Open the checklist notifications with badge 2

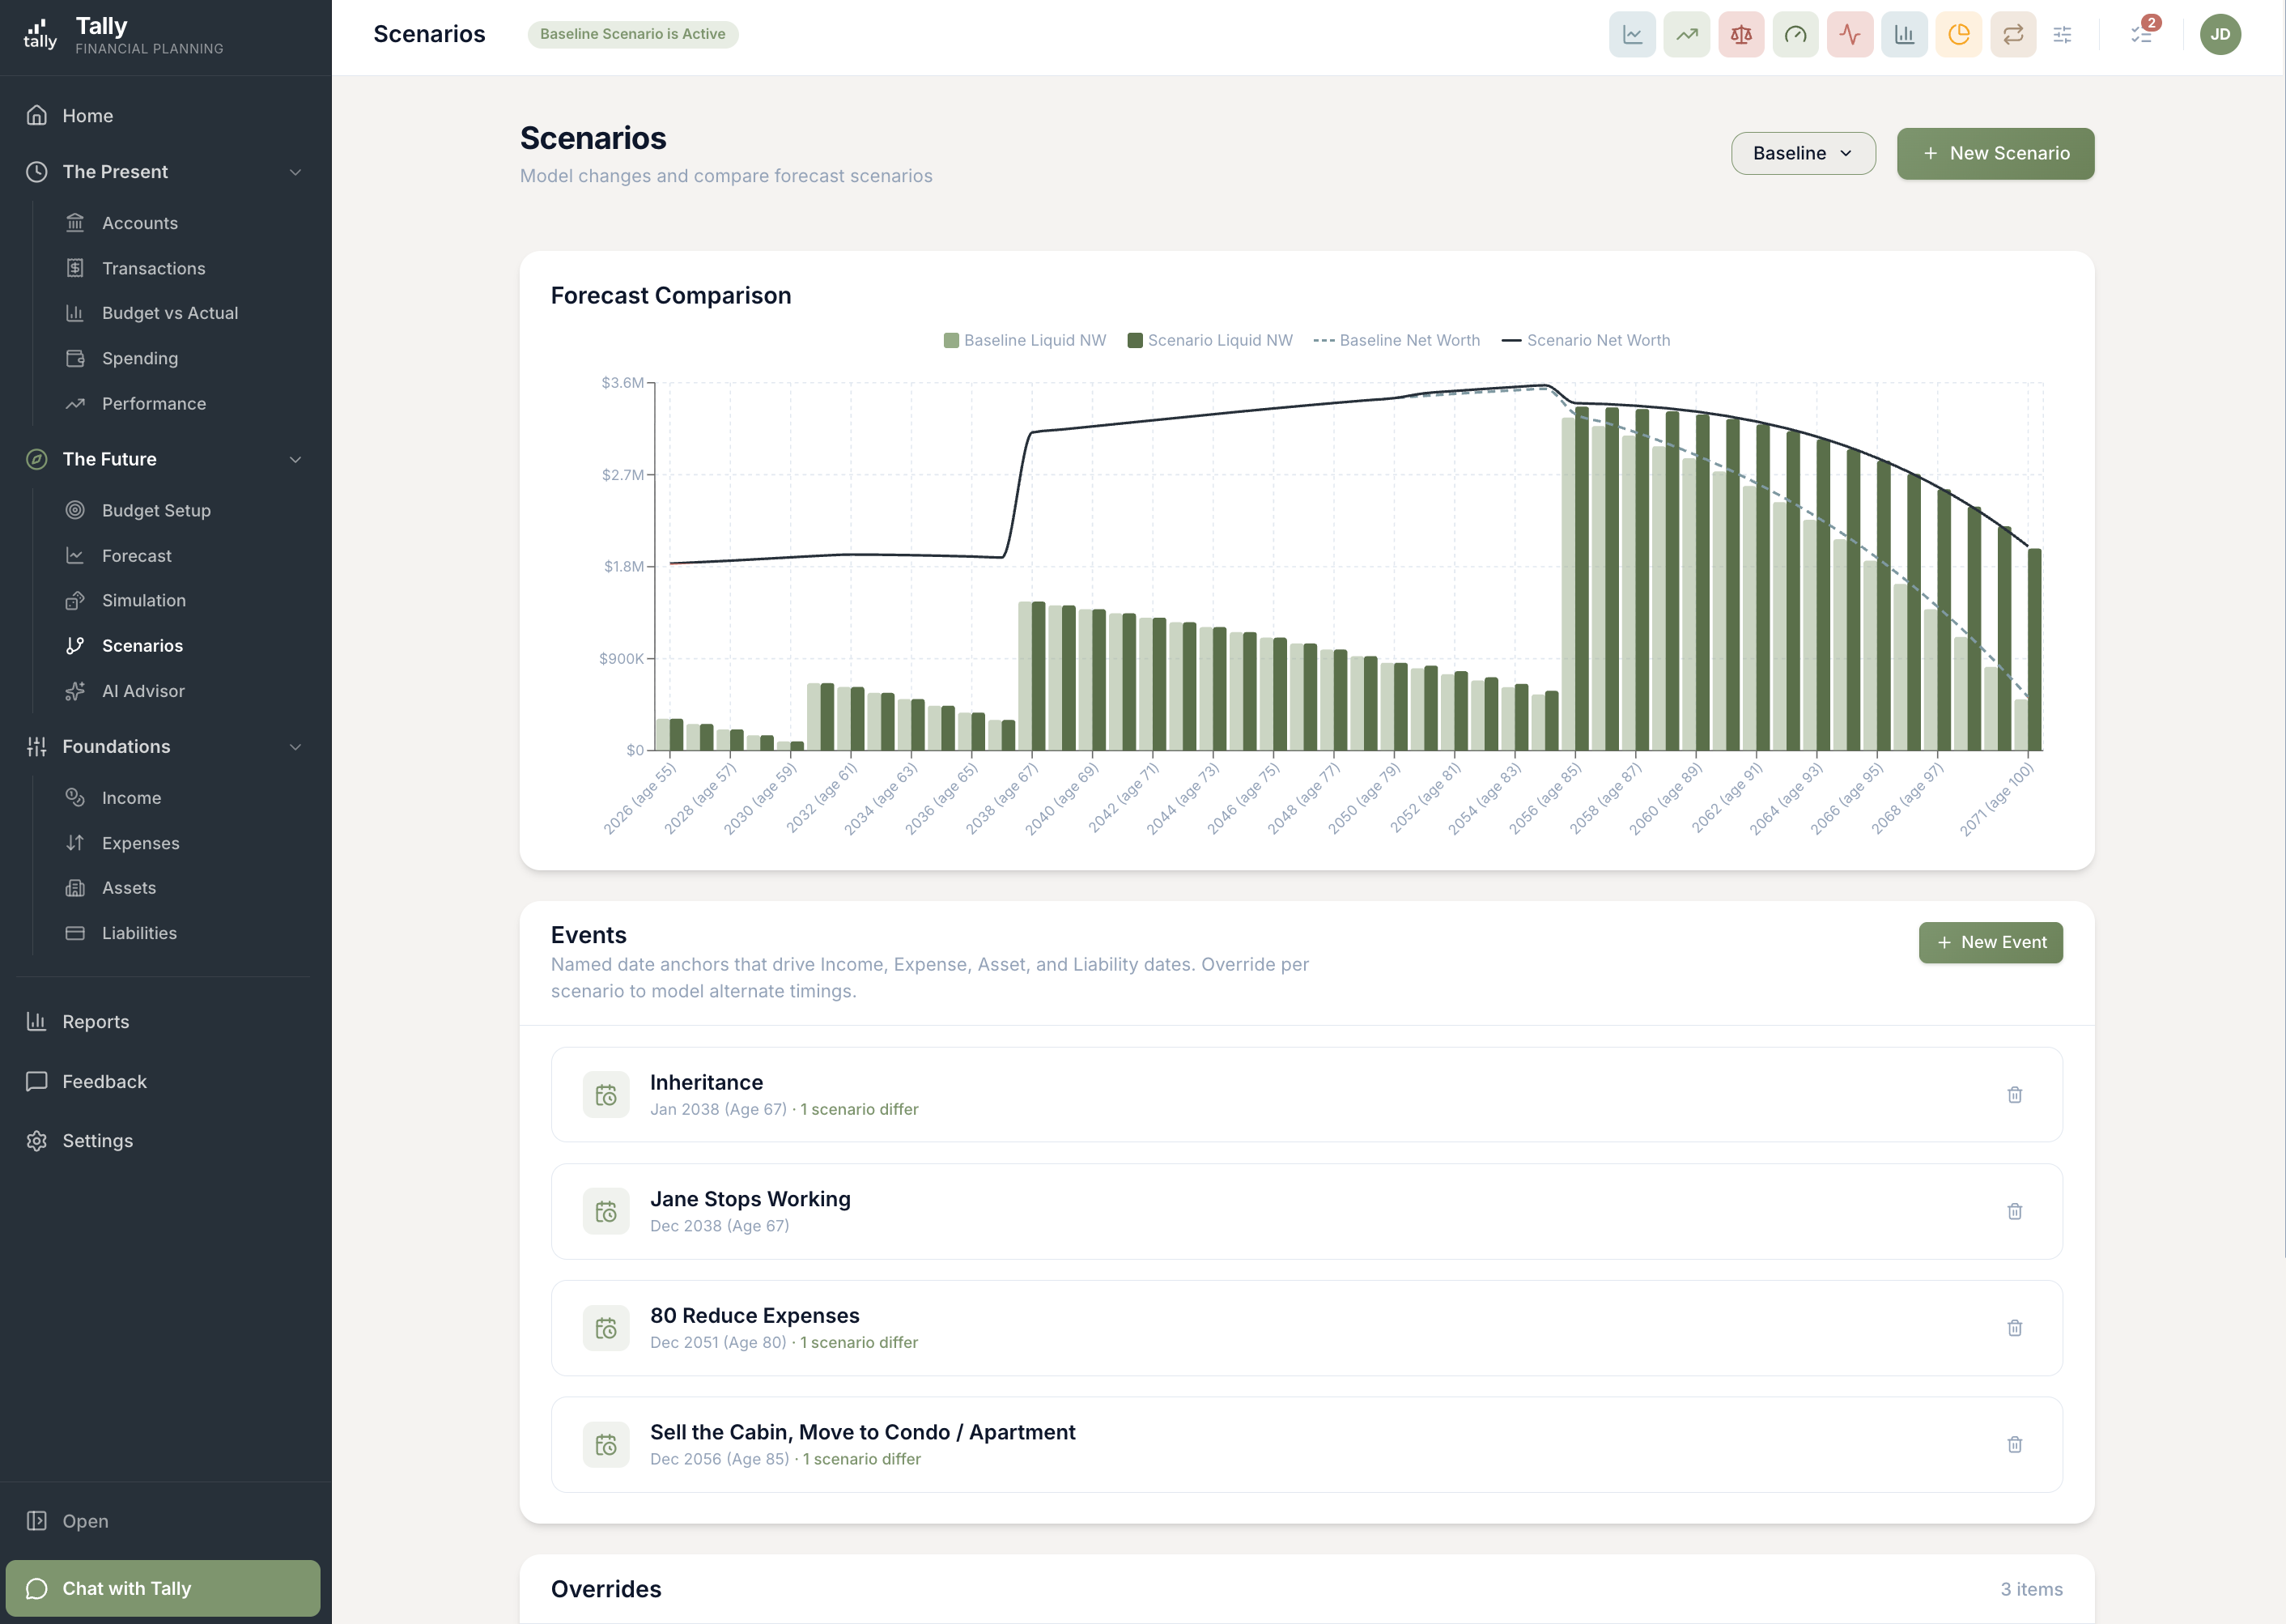tap(2143, 33)
